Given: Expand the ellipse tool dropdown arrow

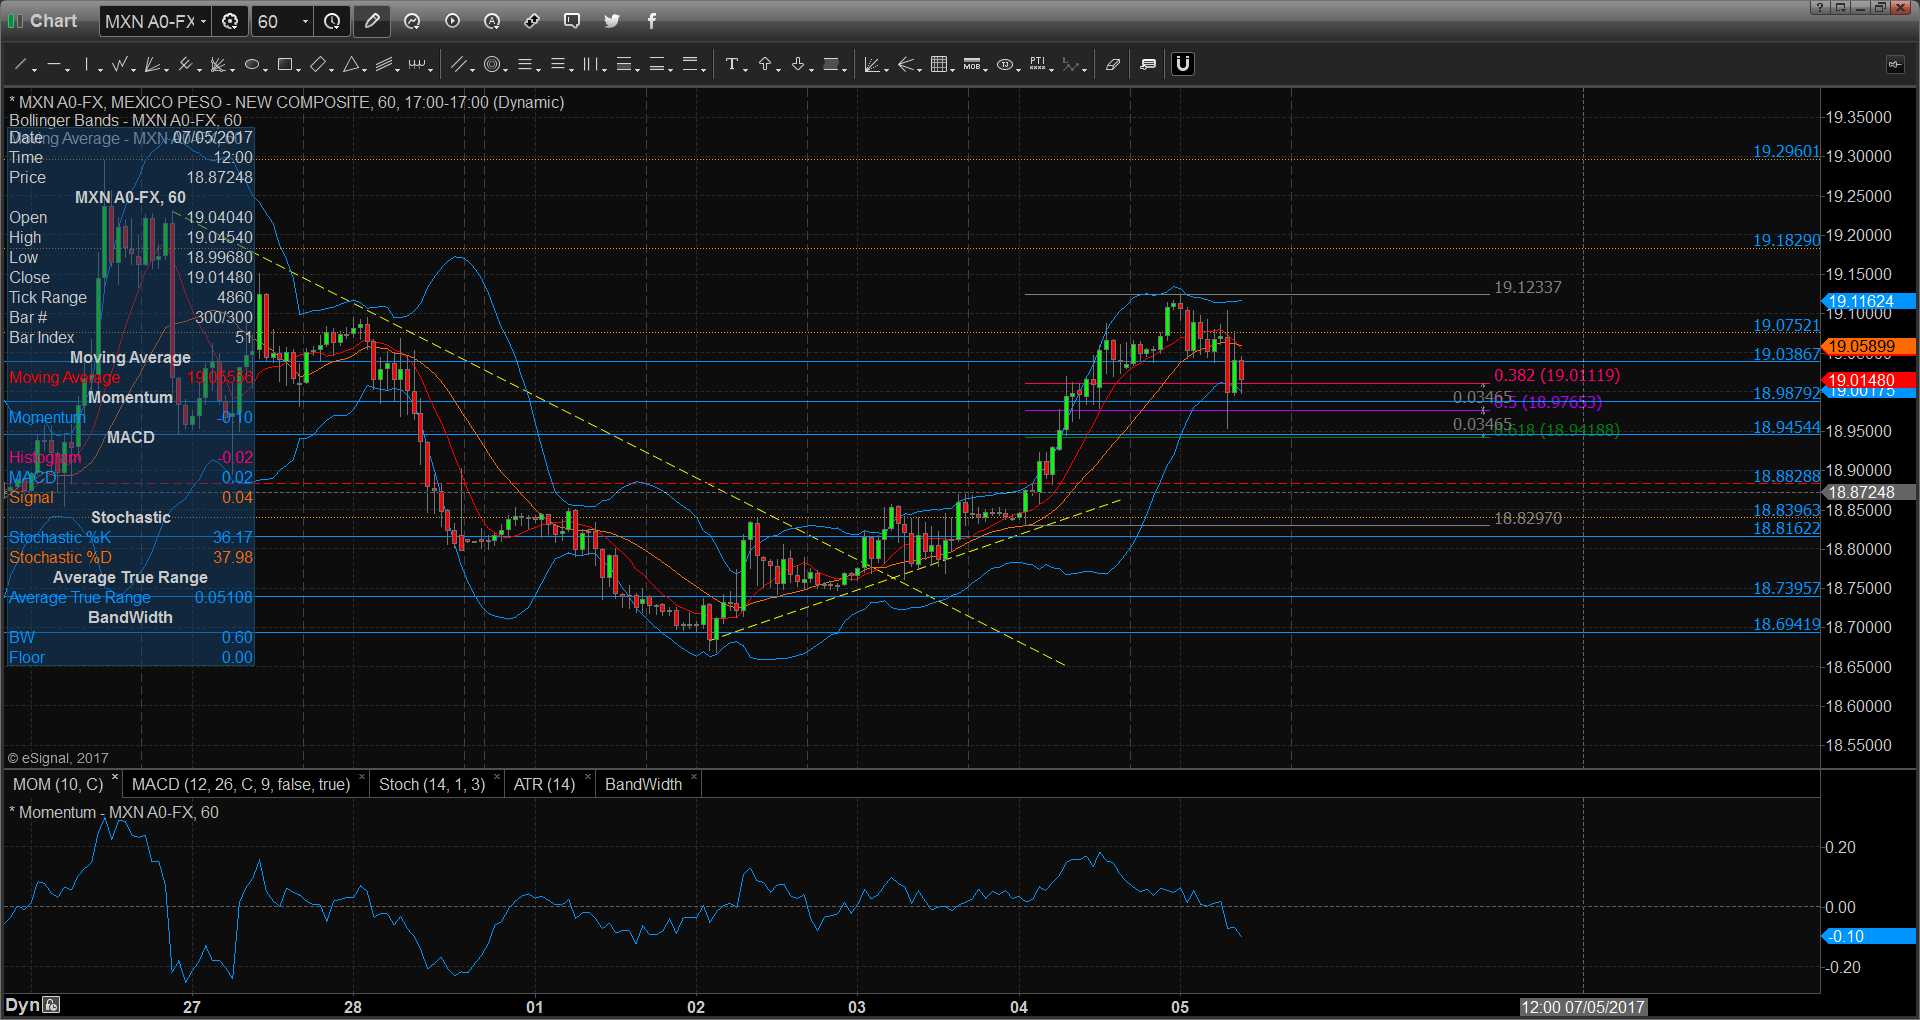Looking at the screenshot, I should click(266, 69).
